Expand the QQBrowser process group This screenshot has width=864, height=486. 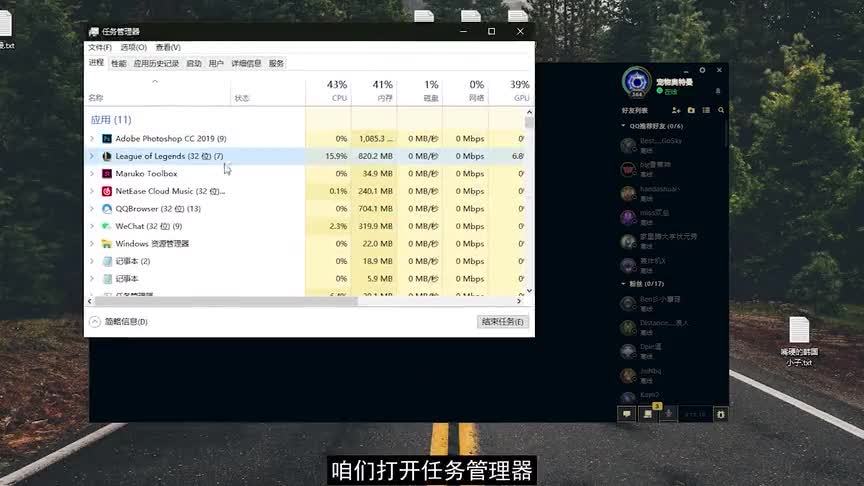pyautogui.click(x=92, y=209)
